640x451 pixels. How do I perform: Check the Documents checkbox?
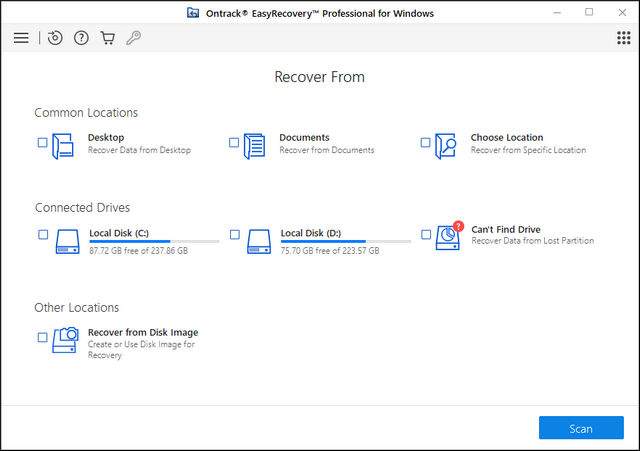tap(234, 142)
